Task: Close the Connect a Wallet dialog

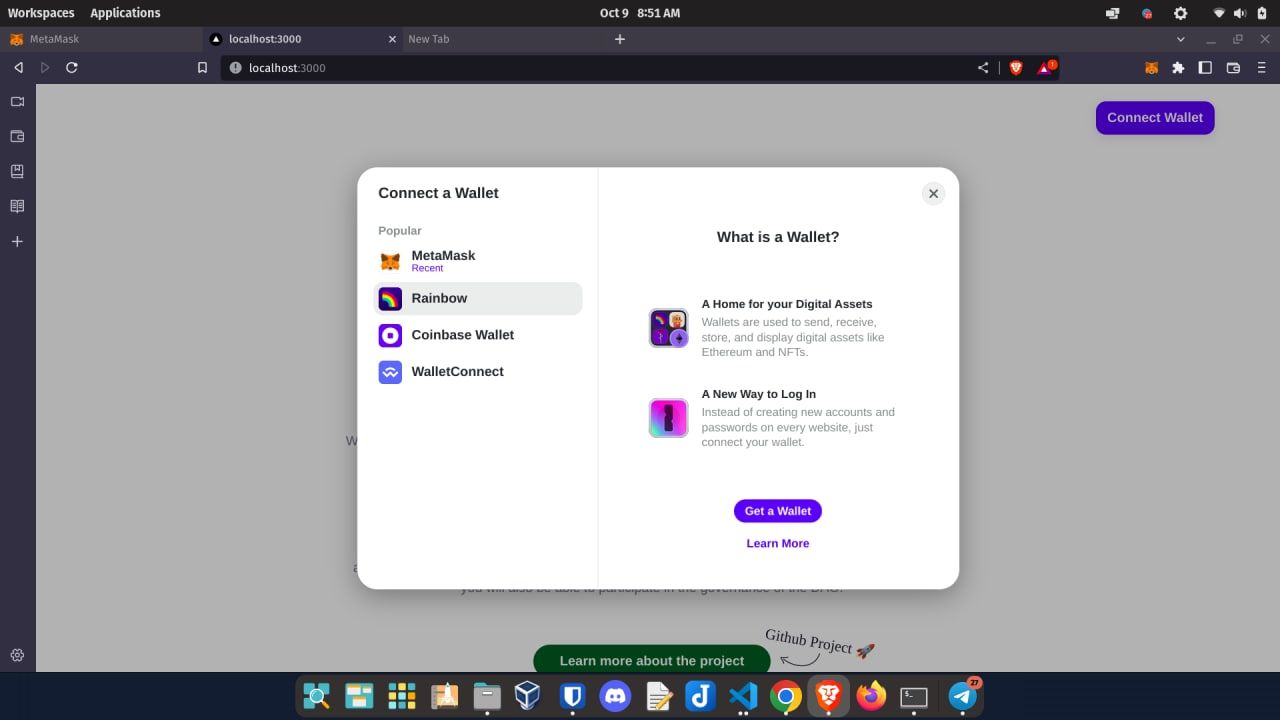Action: [933, 194]
